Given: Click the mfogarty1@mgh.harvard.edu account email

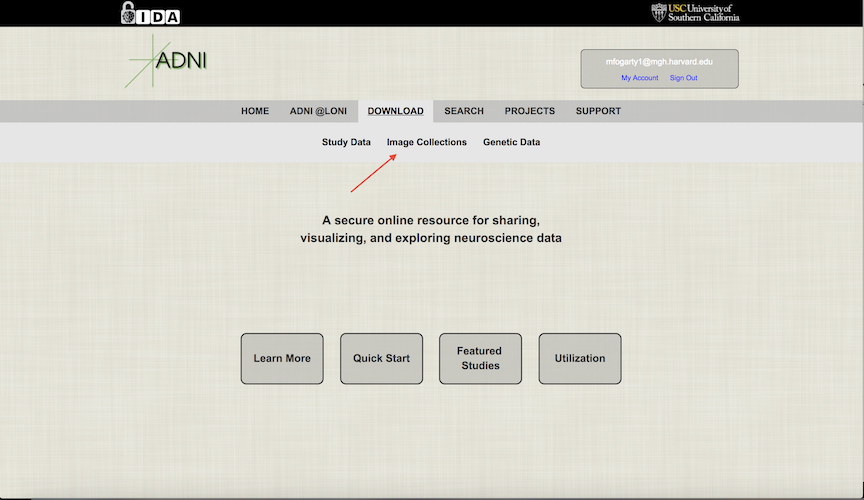Looking at the screenshot, I should click(x=659, y=62).
